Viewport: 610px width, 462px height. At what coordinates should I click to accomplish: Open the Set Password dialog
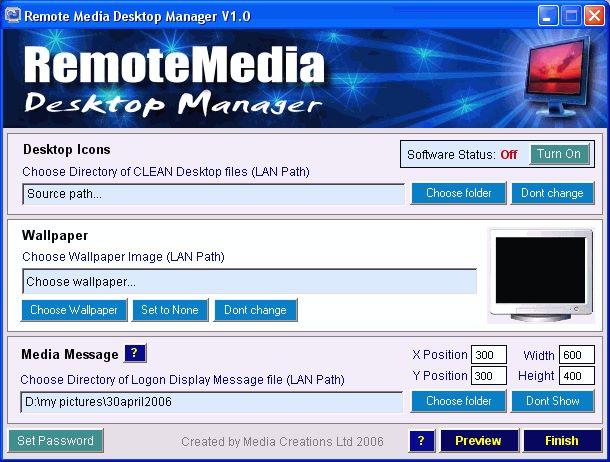[56, 441]
